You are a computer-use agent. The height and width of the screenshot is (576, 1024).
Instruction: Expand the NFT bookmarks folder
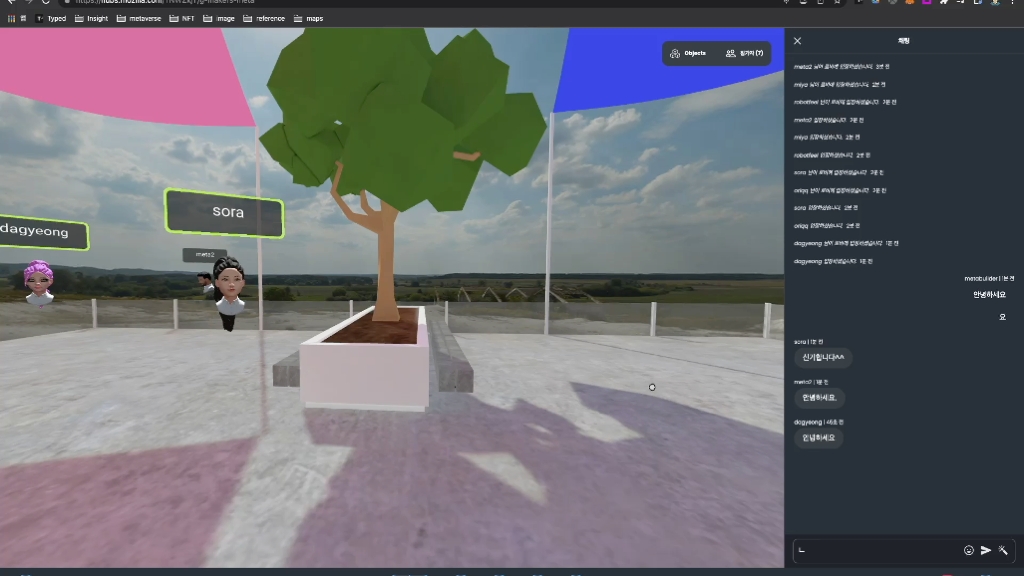(182, 18)
